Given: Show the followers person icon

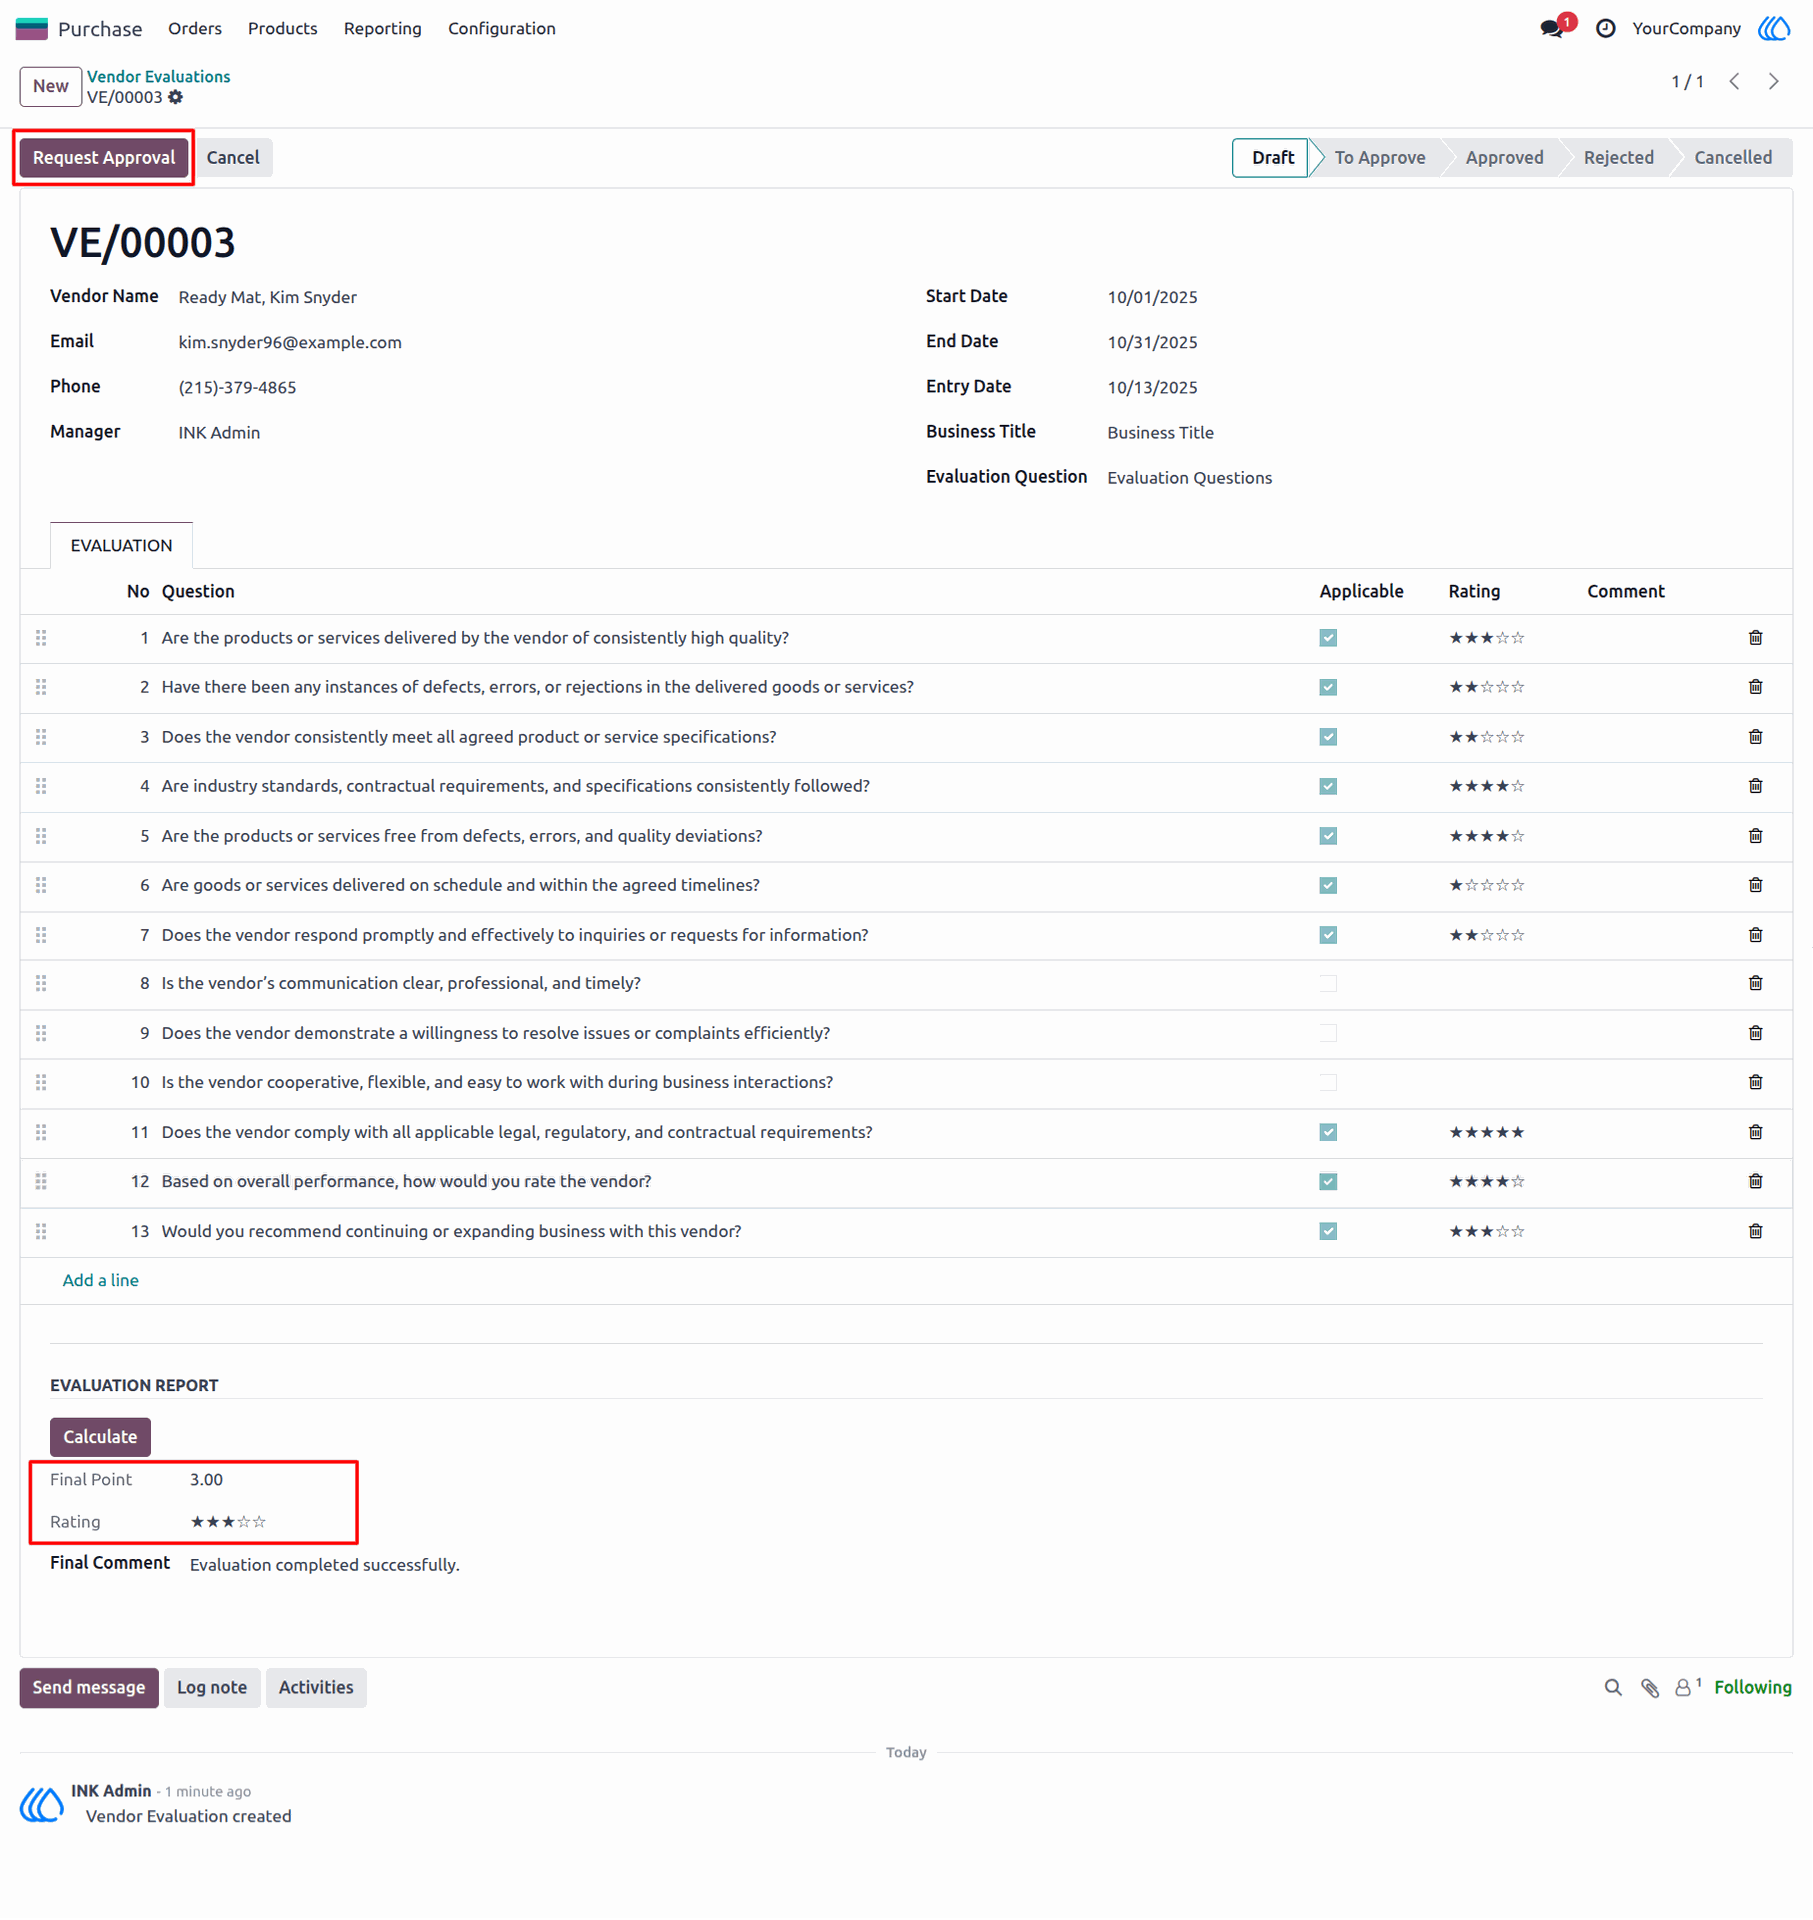Looking at the screenshot, I should coord(1684,1688).
